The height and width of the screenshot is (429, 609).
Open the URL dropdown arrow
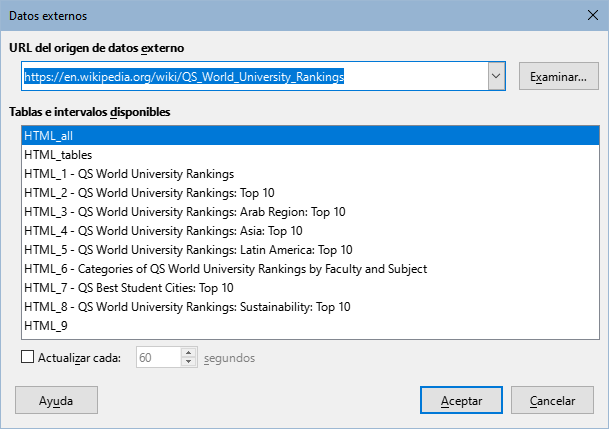495,77
